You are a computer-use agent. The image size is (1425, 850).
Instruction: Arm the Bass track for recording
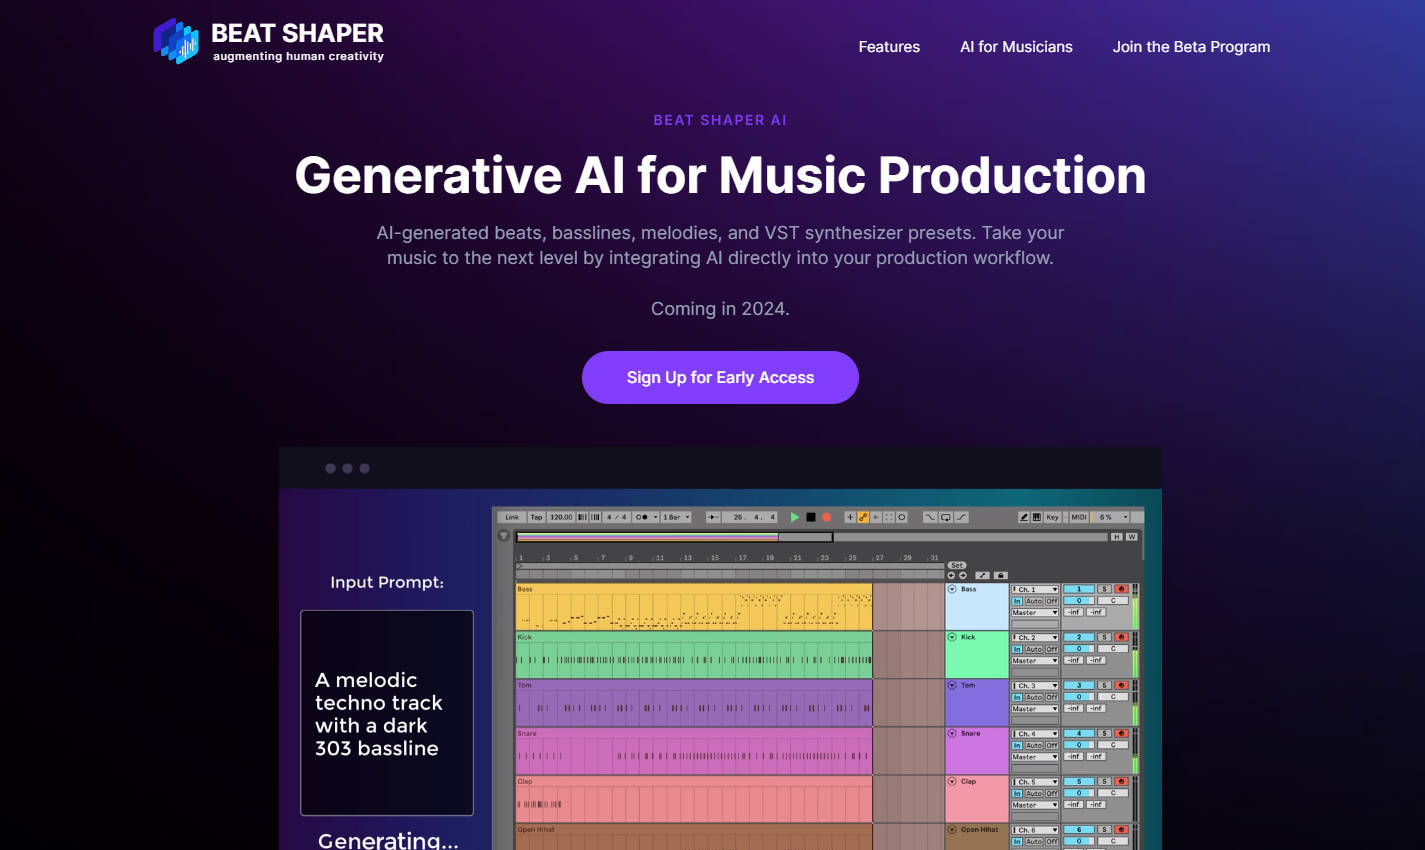click(1121, 589)
